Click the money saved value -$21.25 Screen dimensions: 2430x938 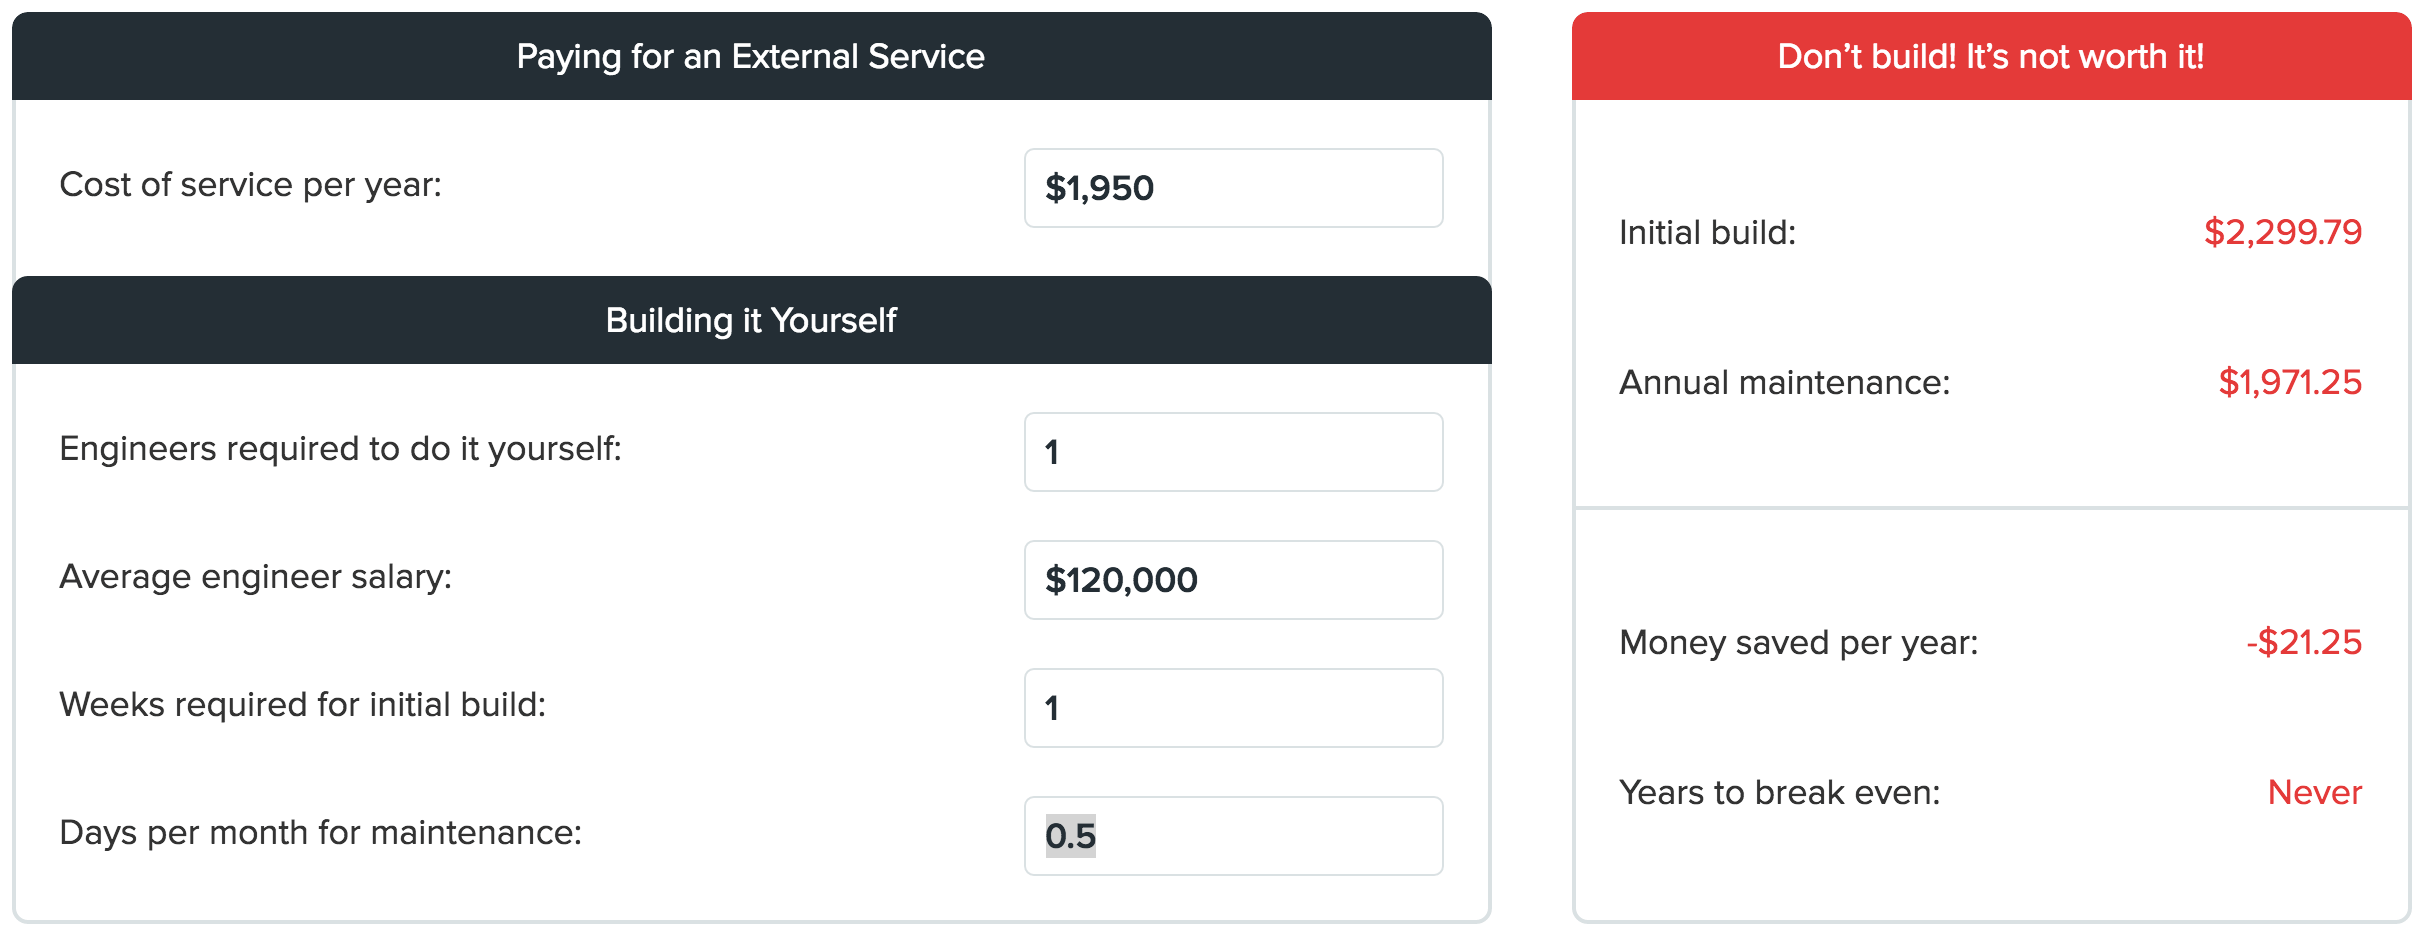click(2303, 643)
